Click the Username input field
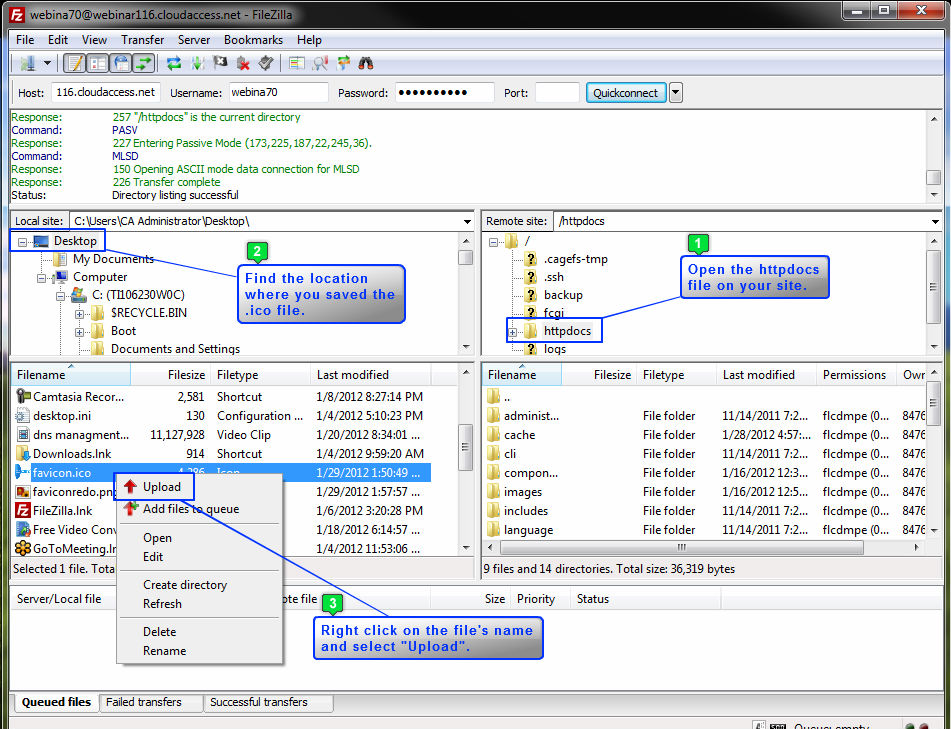The image size is (951, 729). coord(278,92)
